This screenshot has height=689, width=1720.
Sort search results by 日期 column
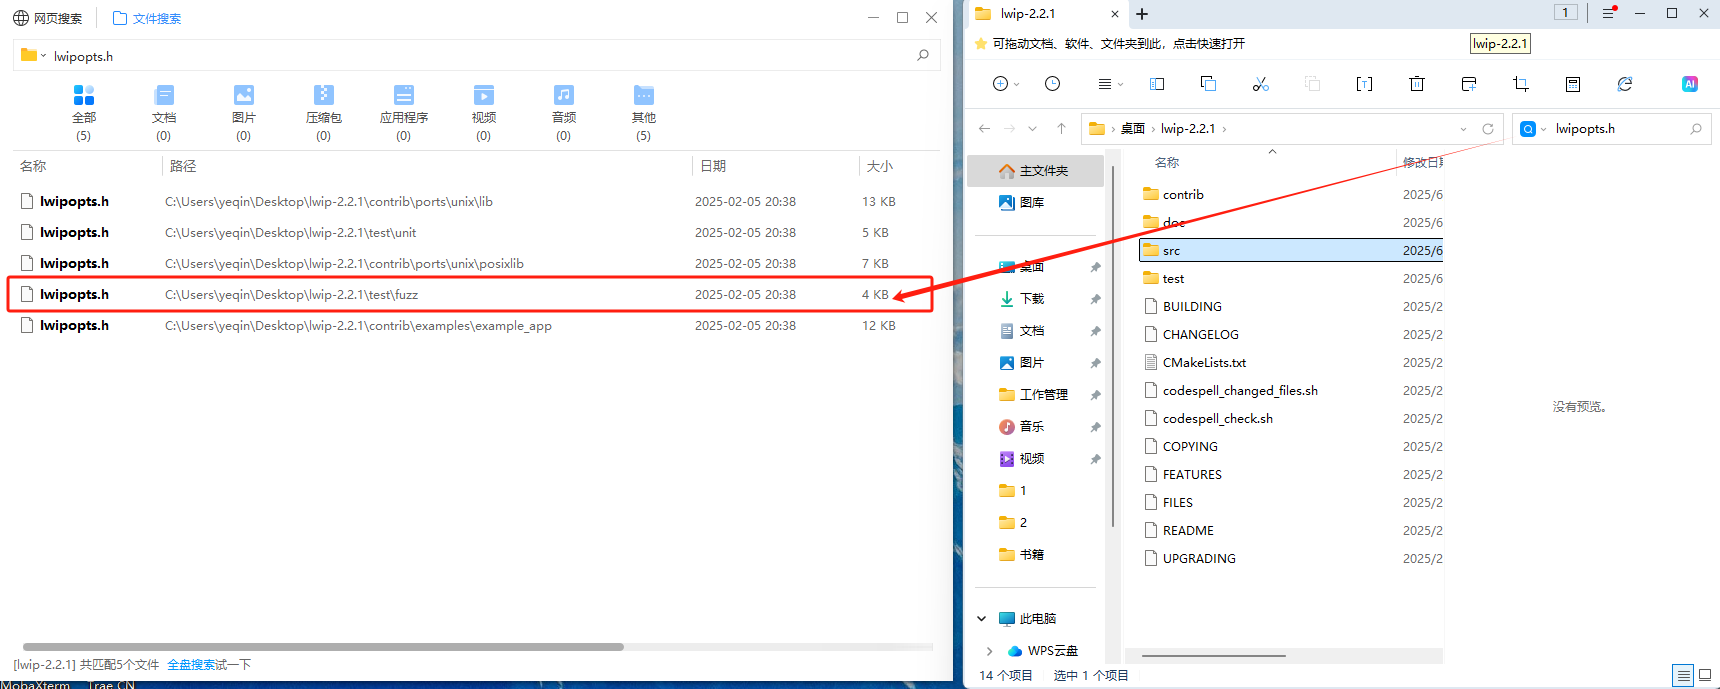click(713, 166)
